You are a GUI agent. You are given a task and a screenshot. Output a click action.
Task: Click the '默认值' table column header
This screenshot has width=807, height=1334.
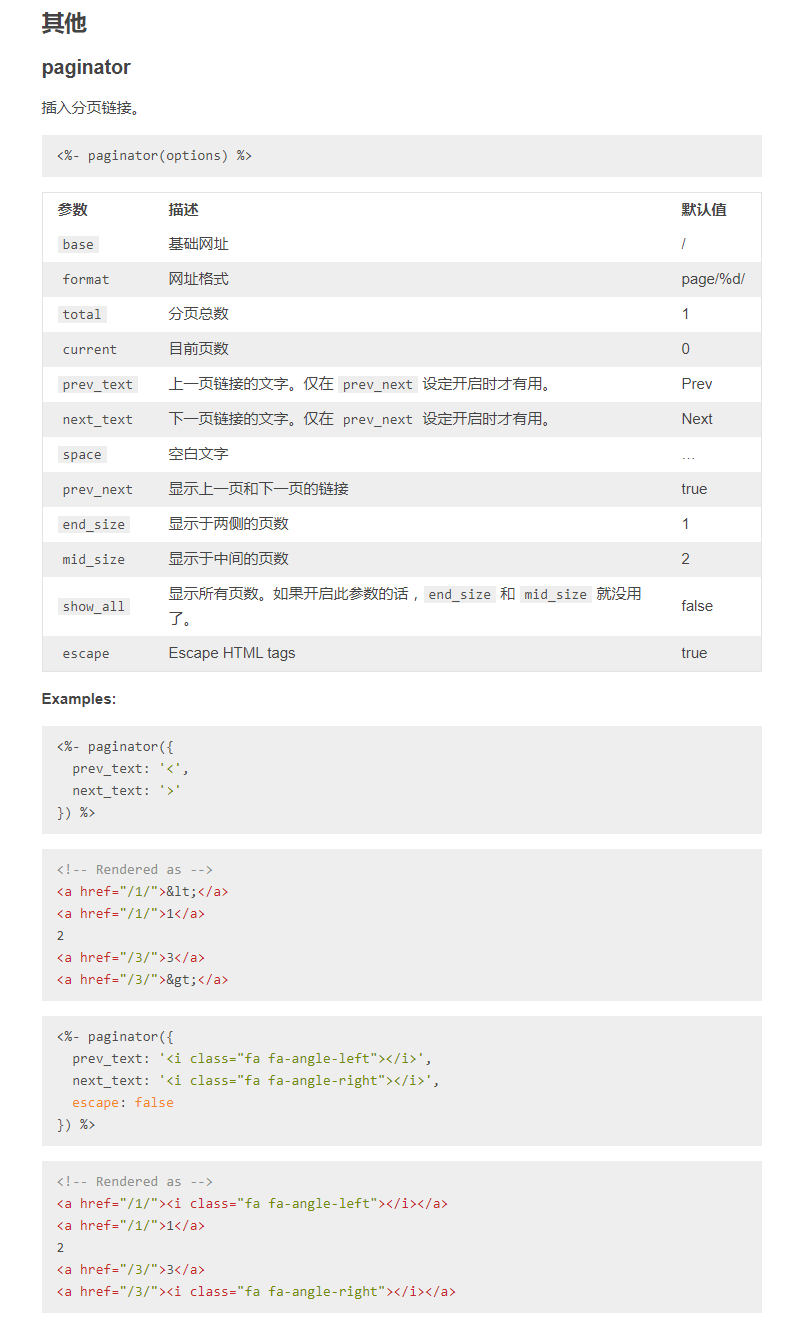[704, 209]
